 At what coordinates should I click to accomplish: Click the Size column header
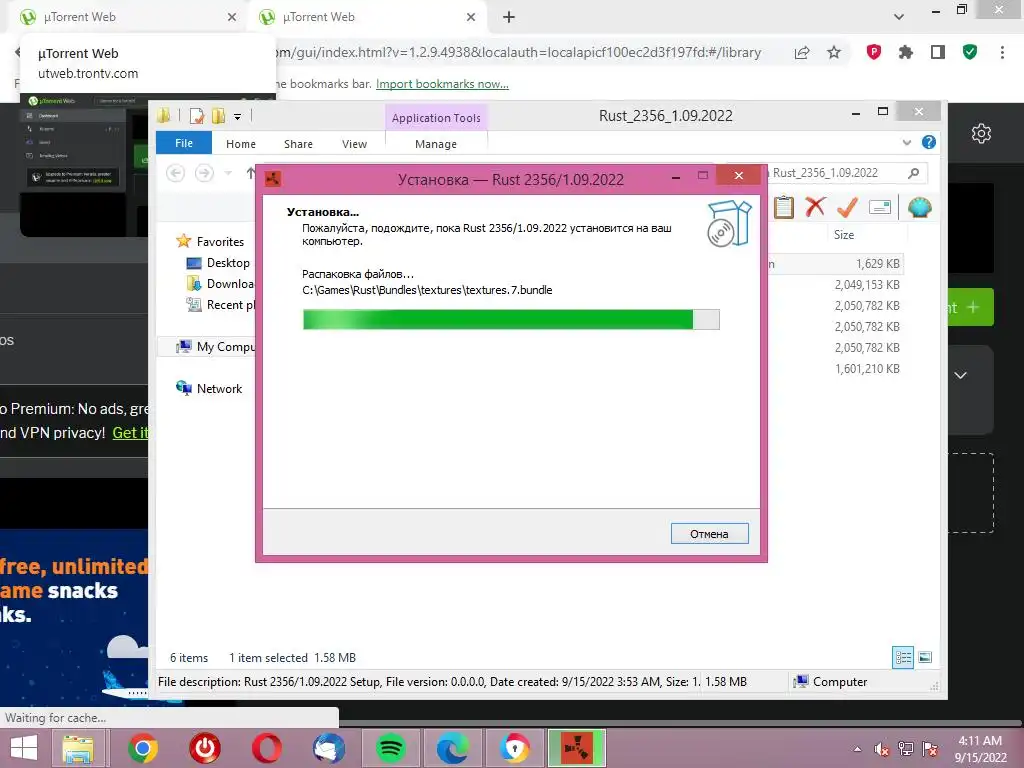point(843,234)
